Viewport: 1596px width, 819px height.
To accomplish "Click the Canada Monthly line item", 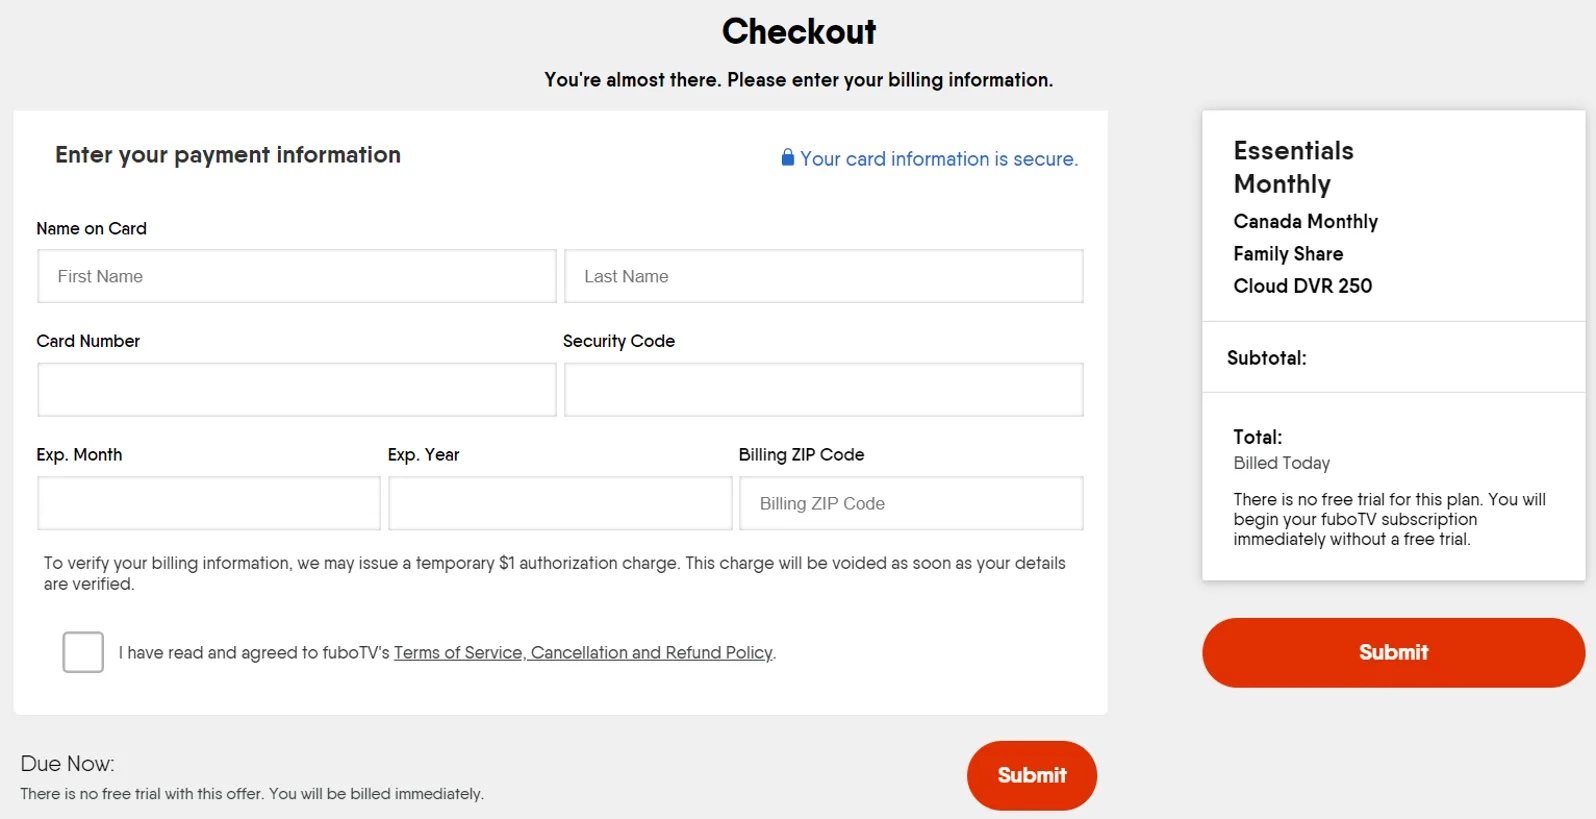I will coord(1305,222).
